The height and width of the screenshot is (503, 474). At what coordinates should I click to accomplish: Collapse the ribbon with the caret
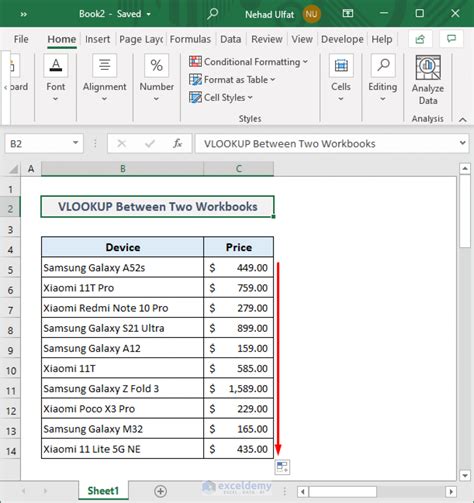click(463, 120)
